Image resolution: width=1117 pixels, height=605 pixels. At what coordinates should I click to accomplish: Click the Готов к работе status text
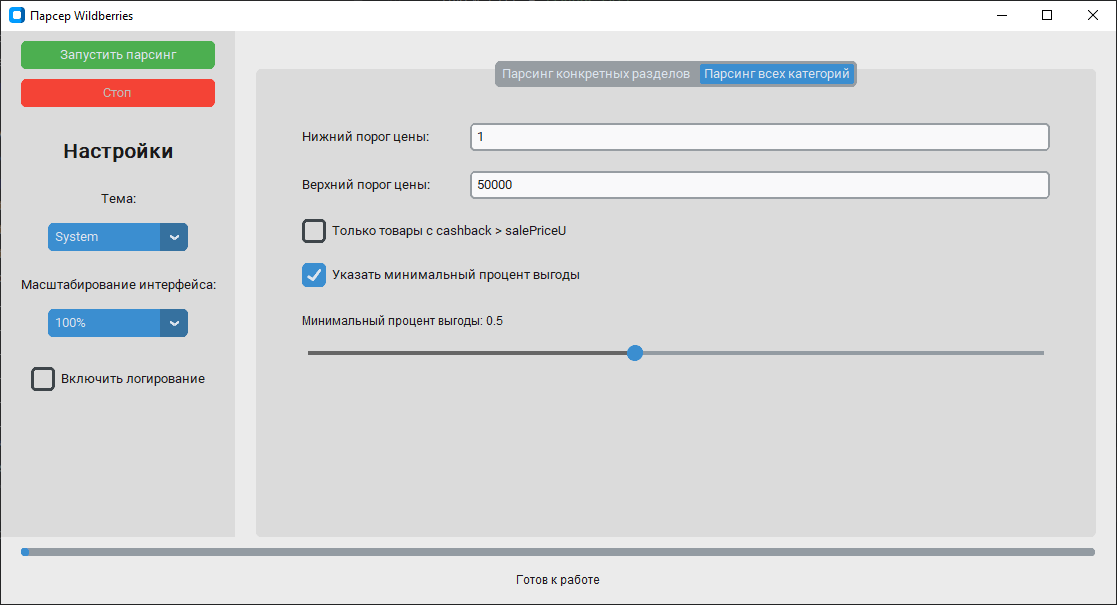tap(558, 580)
